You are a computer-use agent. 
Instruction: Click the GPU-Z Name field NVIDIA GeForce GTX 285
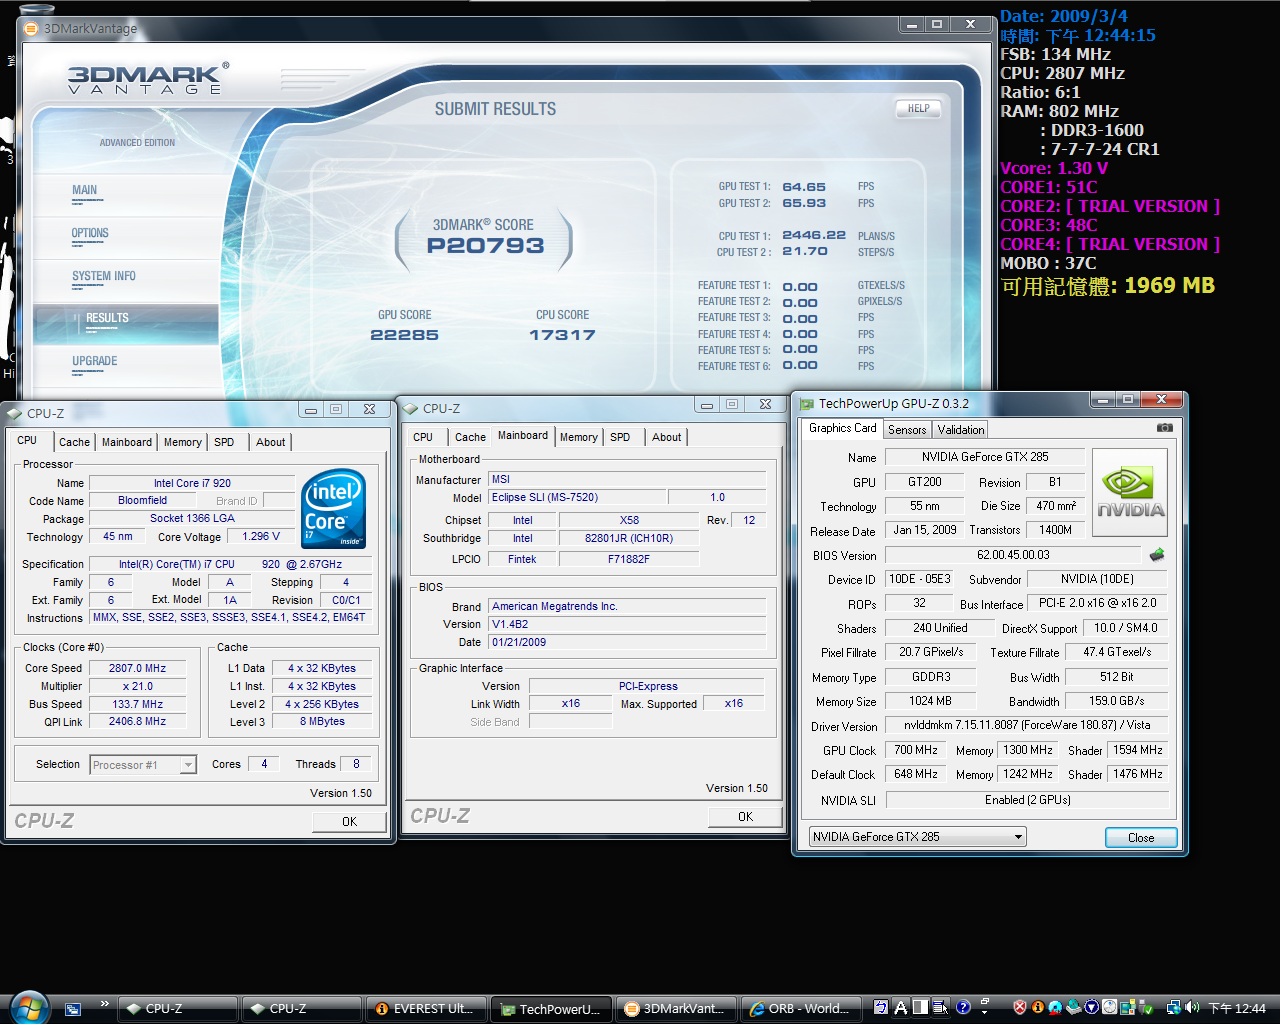985,457
